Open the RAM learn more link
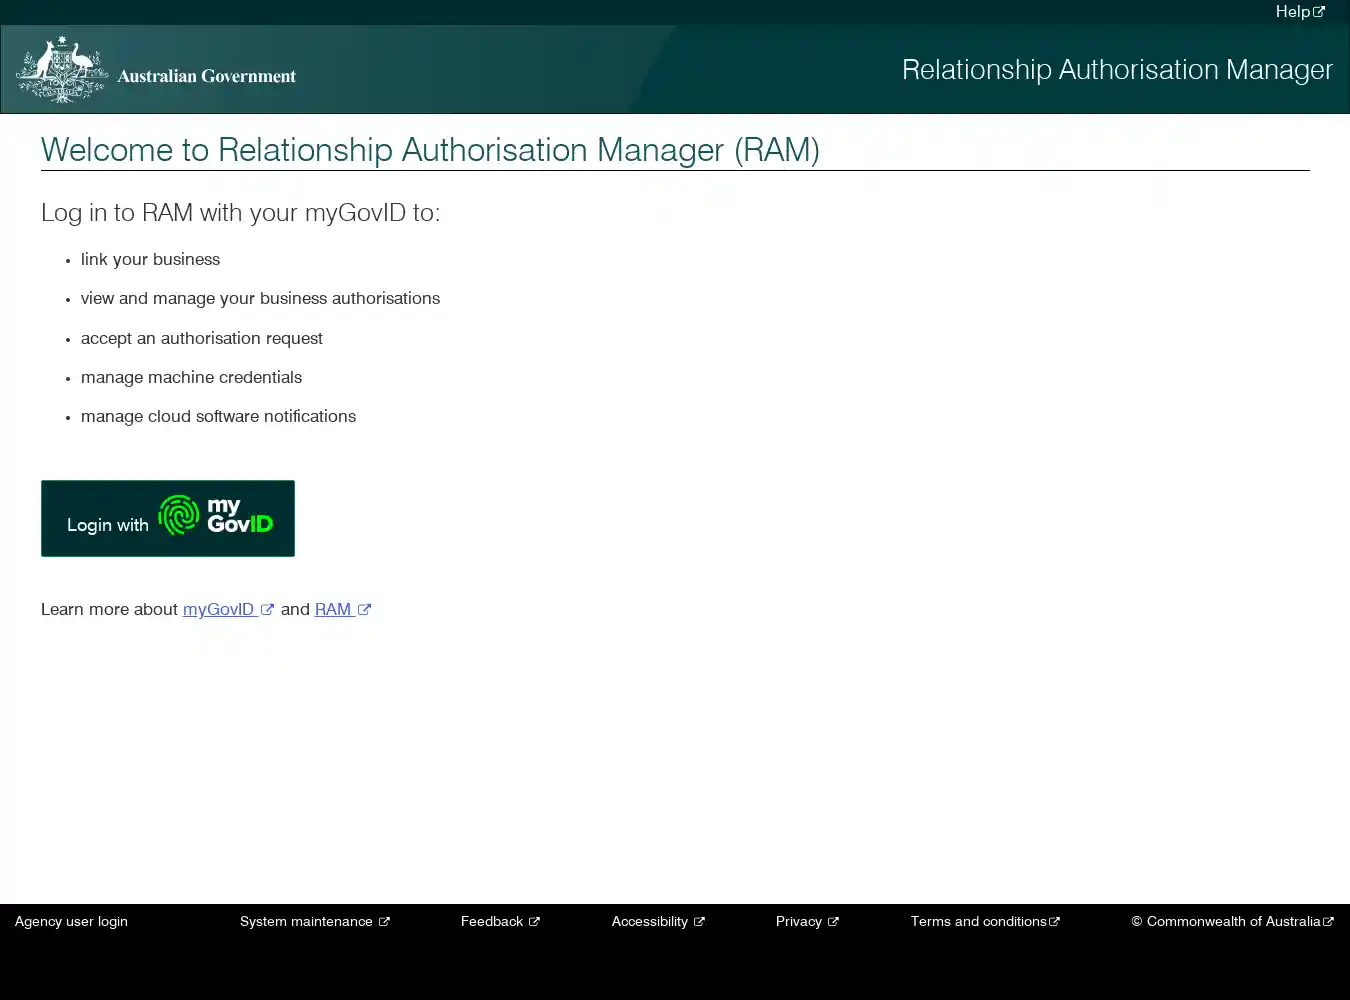Image resolution: width=1350 pixels, height=1000 pixels. tap(343, 610)
